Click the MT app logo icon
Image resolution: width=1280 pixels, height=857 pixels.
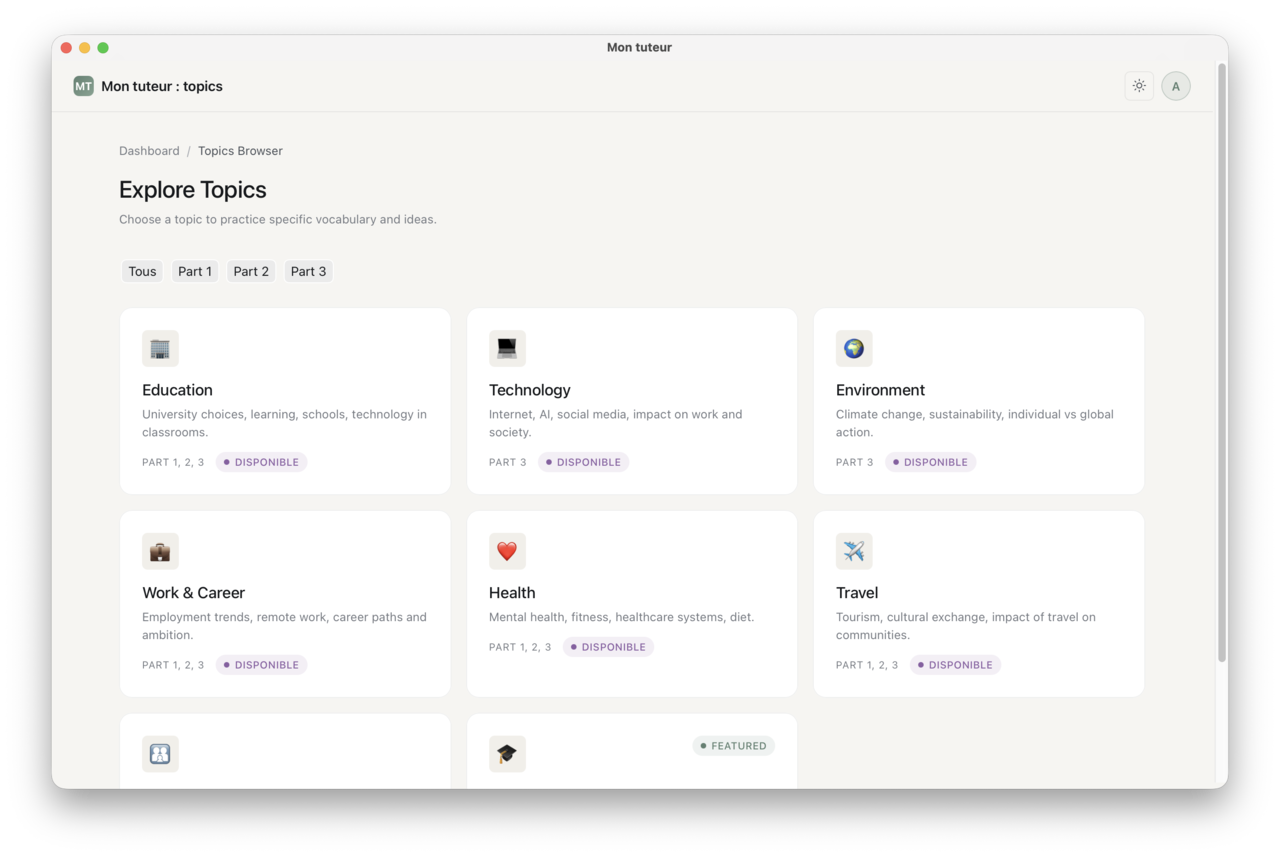pyautogui.click(x=83, y=86)
